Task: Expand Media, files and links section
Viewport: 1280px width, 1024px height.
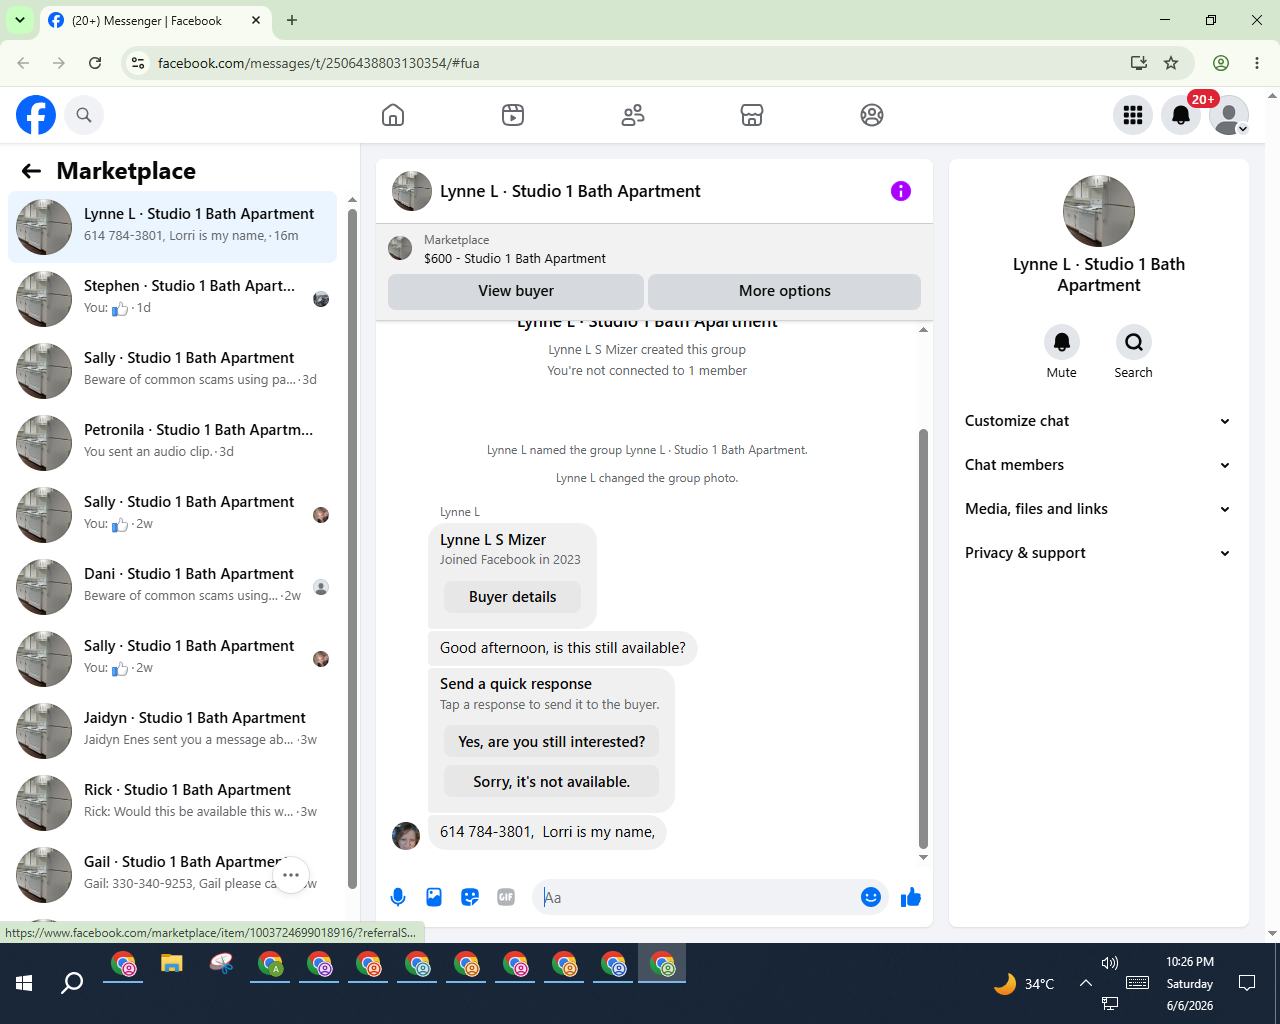Action: tap(1098, 509)
